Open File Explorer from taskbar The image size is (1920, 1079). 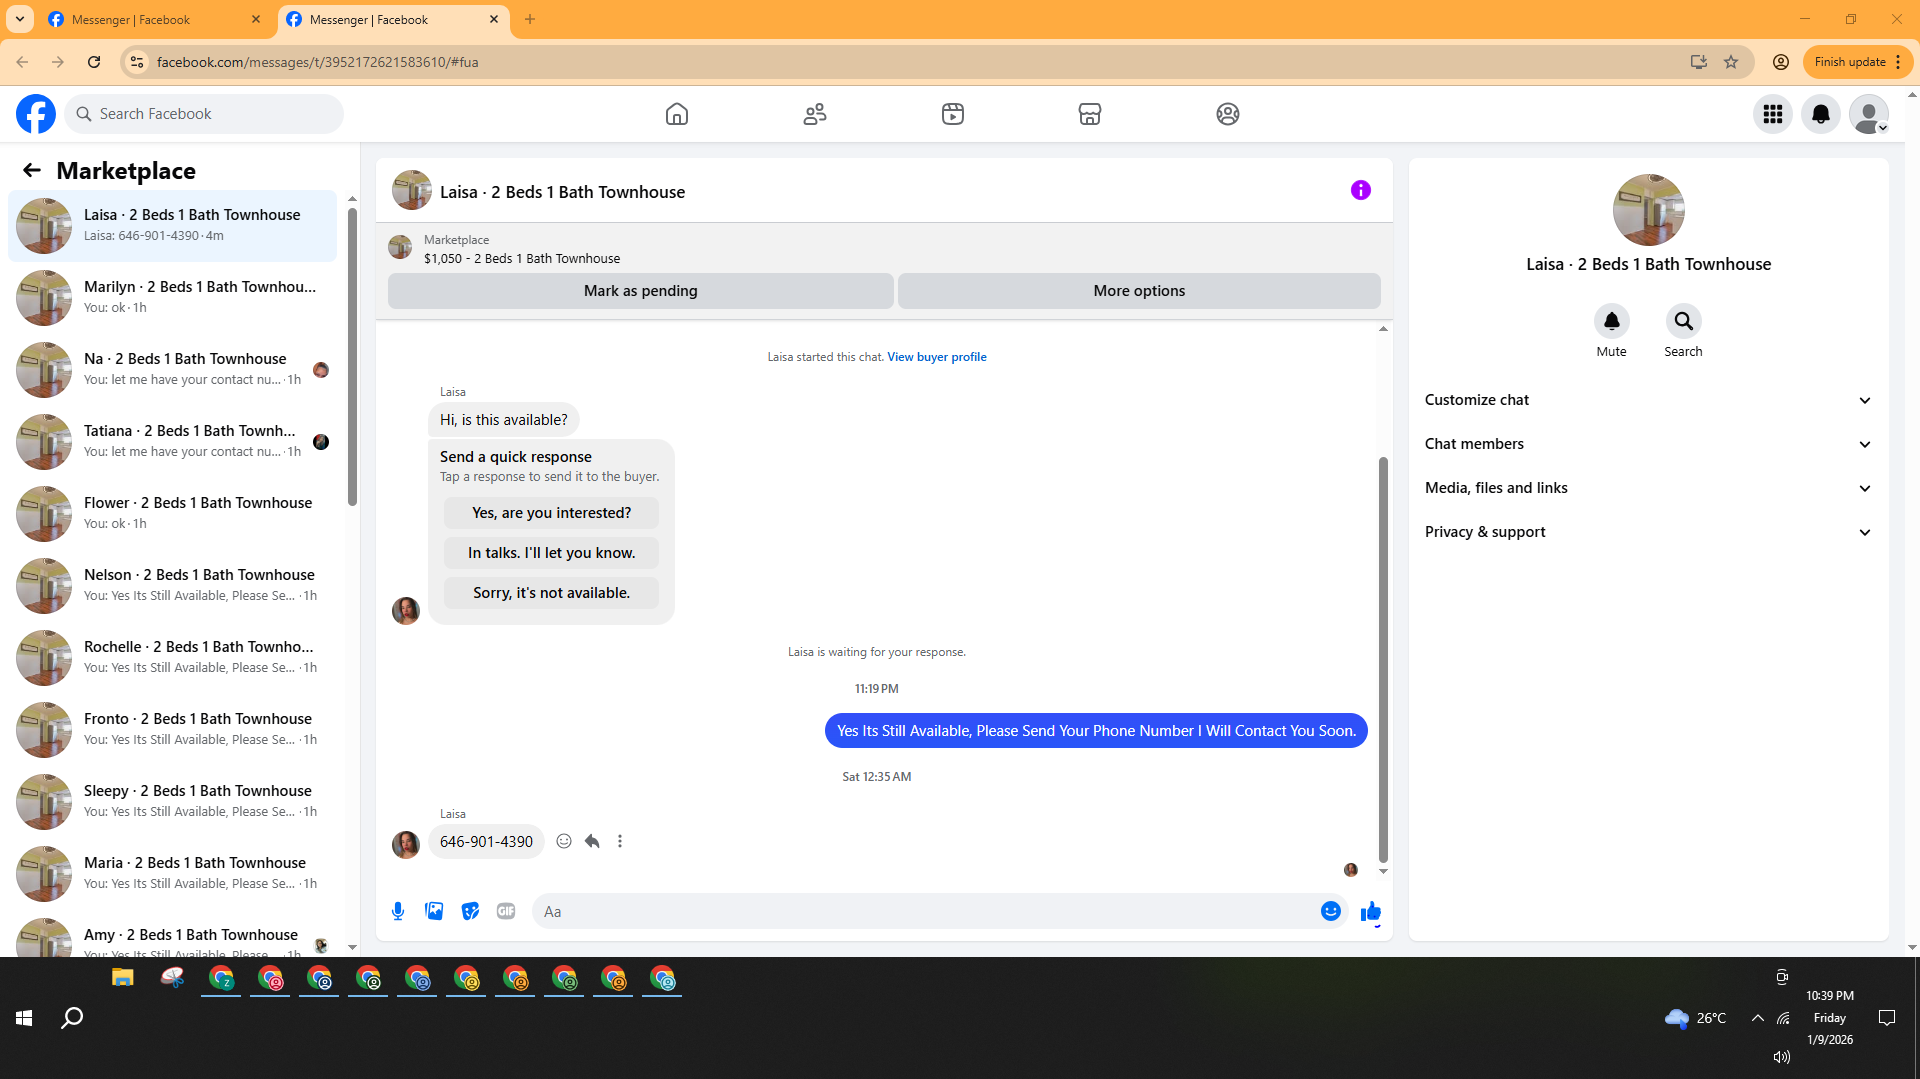pos(123,978)
